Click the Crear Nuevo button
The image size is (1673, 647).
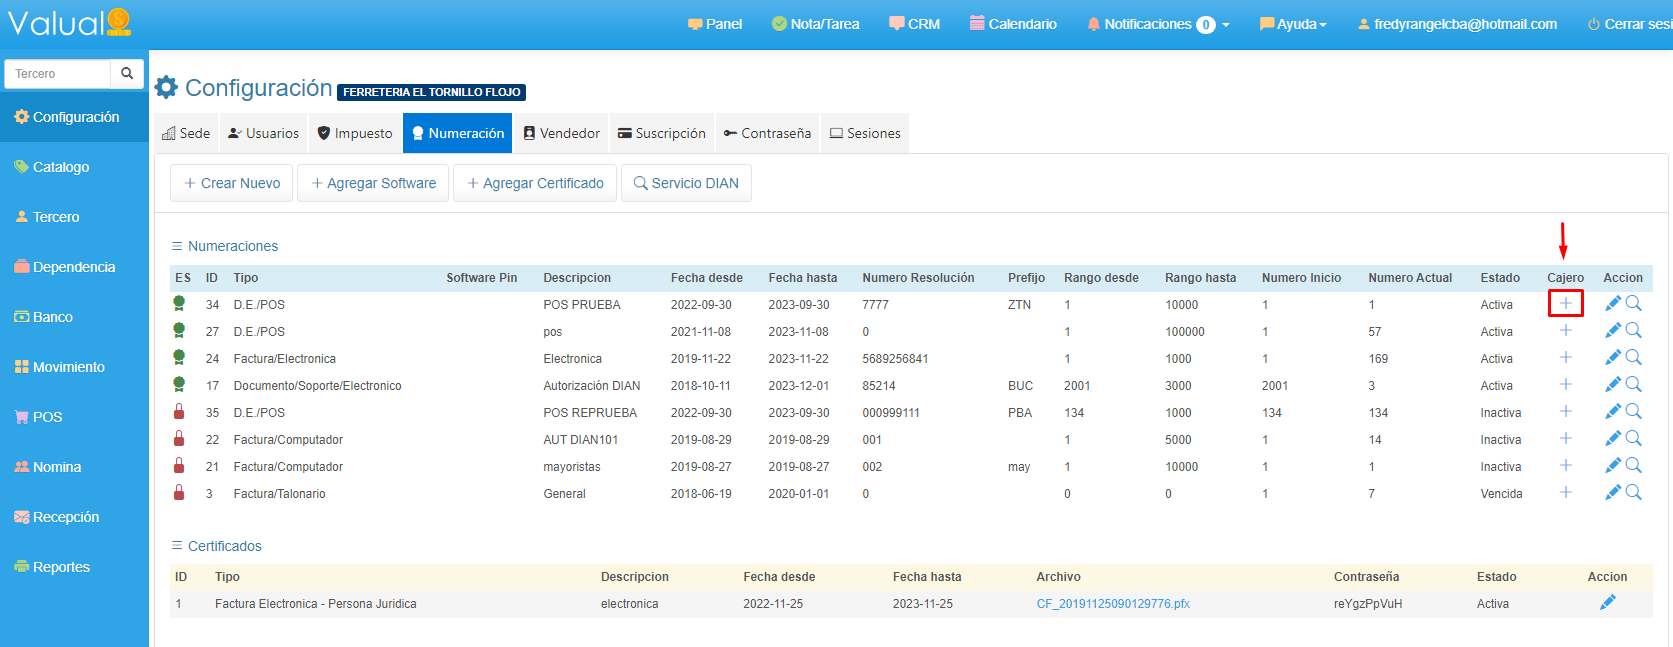click(232, 183)
